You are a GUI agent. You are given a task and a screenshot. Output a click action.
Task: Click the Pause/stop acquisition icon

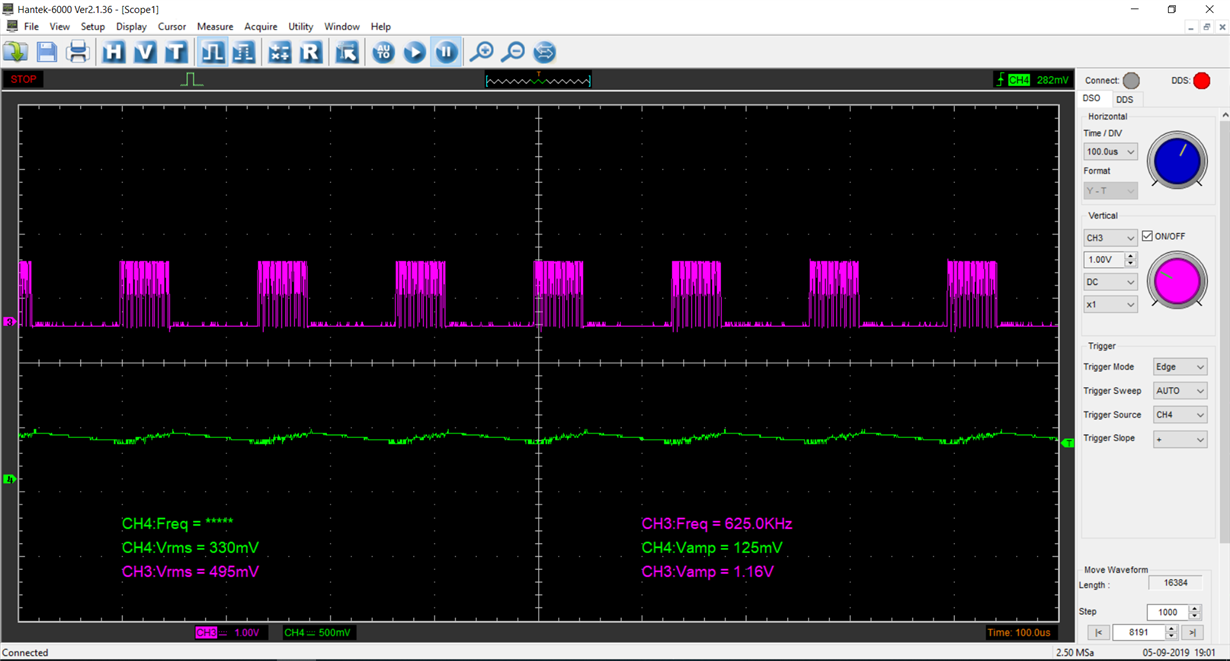[x=446, y=52]
